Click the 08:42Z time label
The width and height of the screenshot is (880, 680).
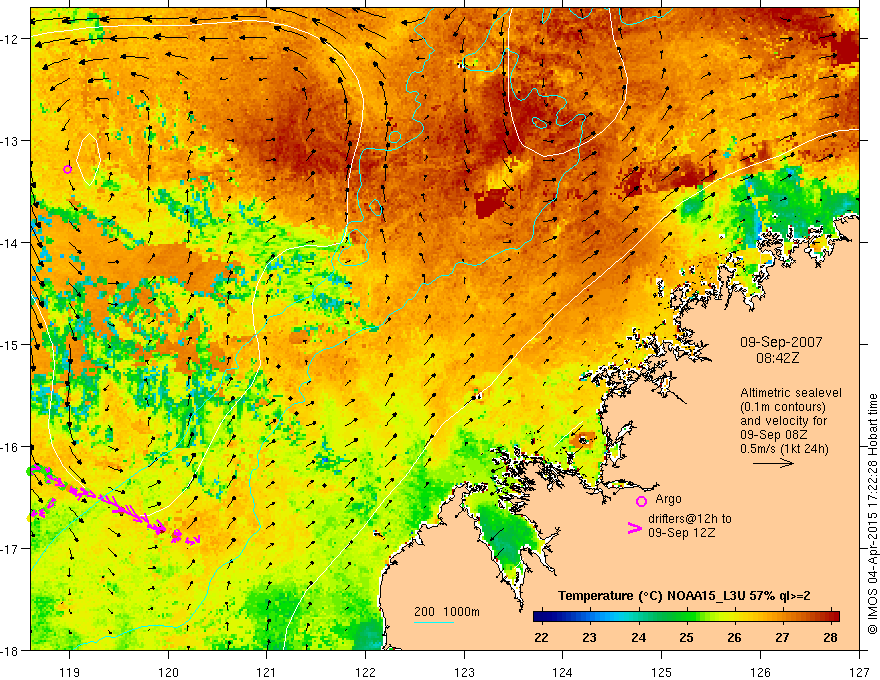click(x=777, y=358)
